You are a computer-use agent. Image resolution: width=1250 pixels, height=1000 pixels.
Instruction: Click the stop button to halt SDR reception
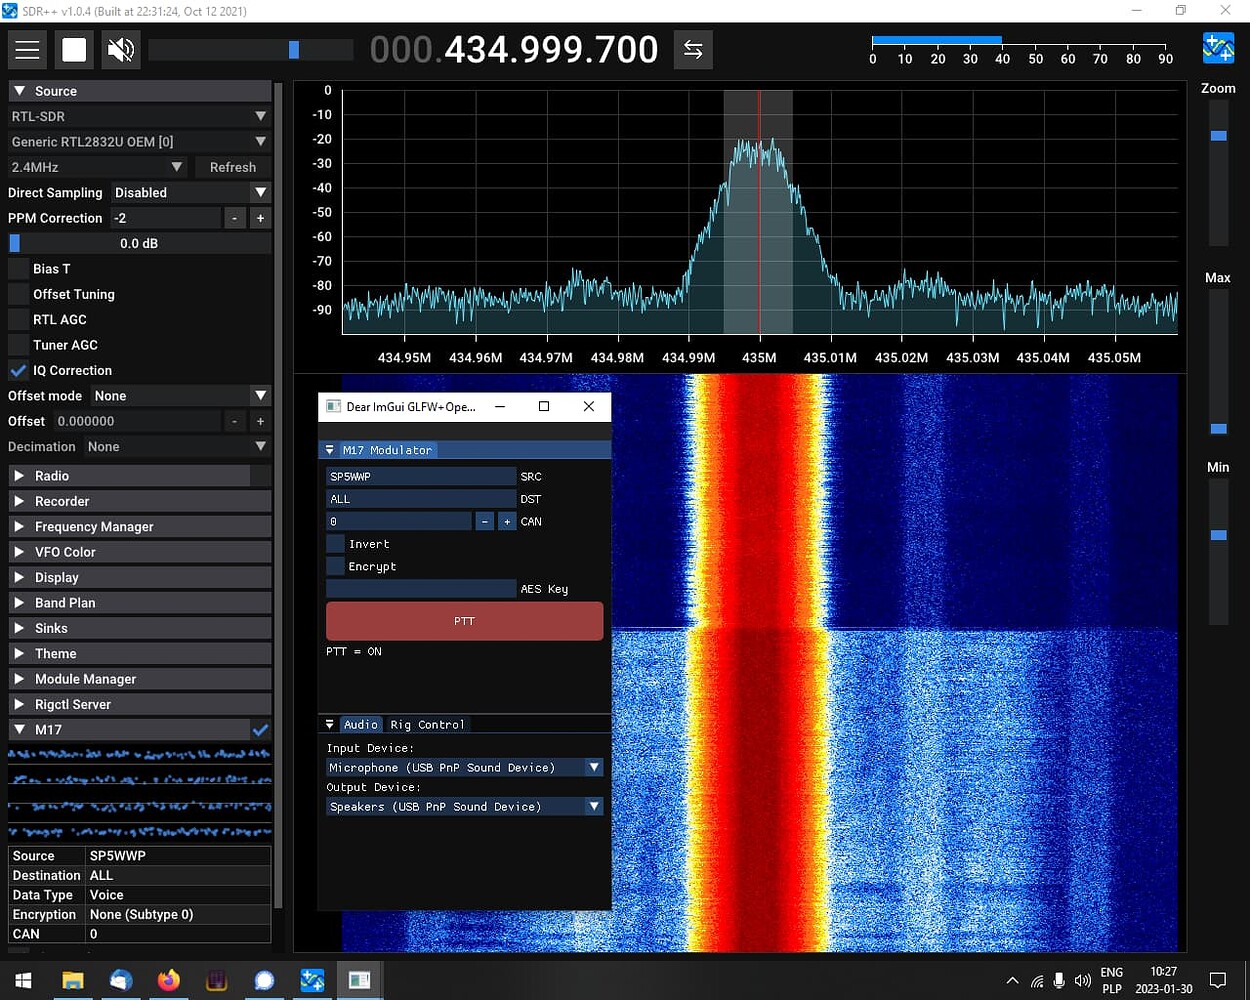(74, 49)
